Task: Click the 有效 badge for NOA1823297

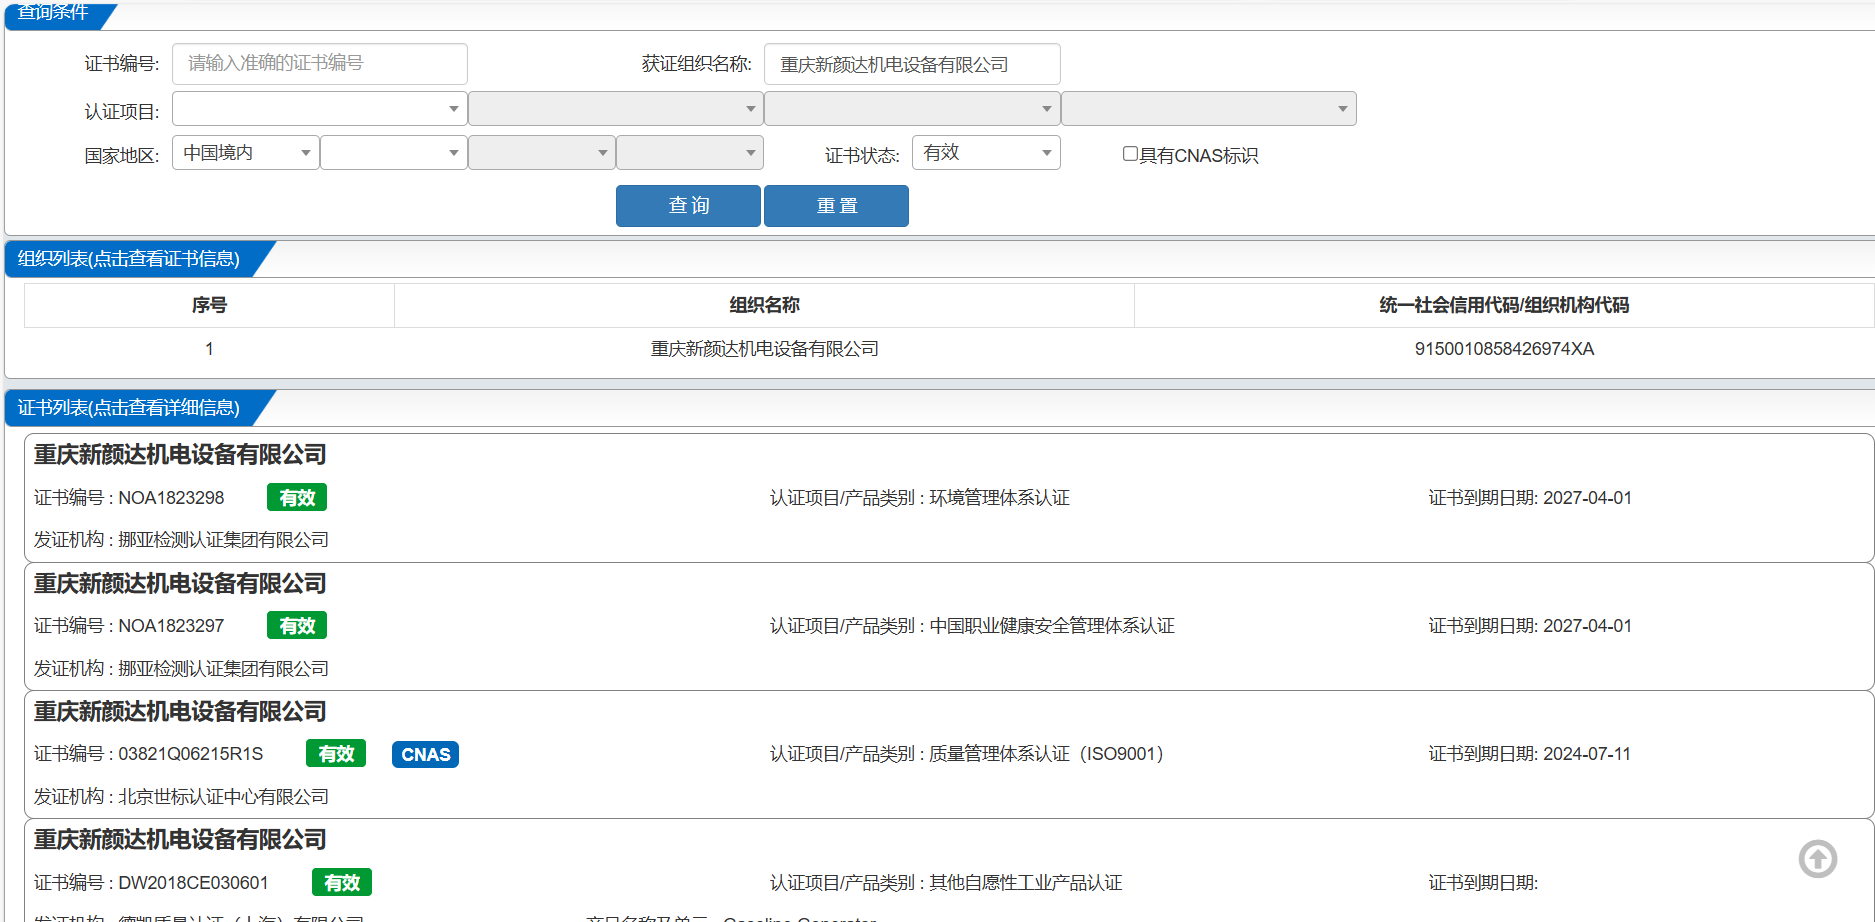Action: pos(297,625)
